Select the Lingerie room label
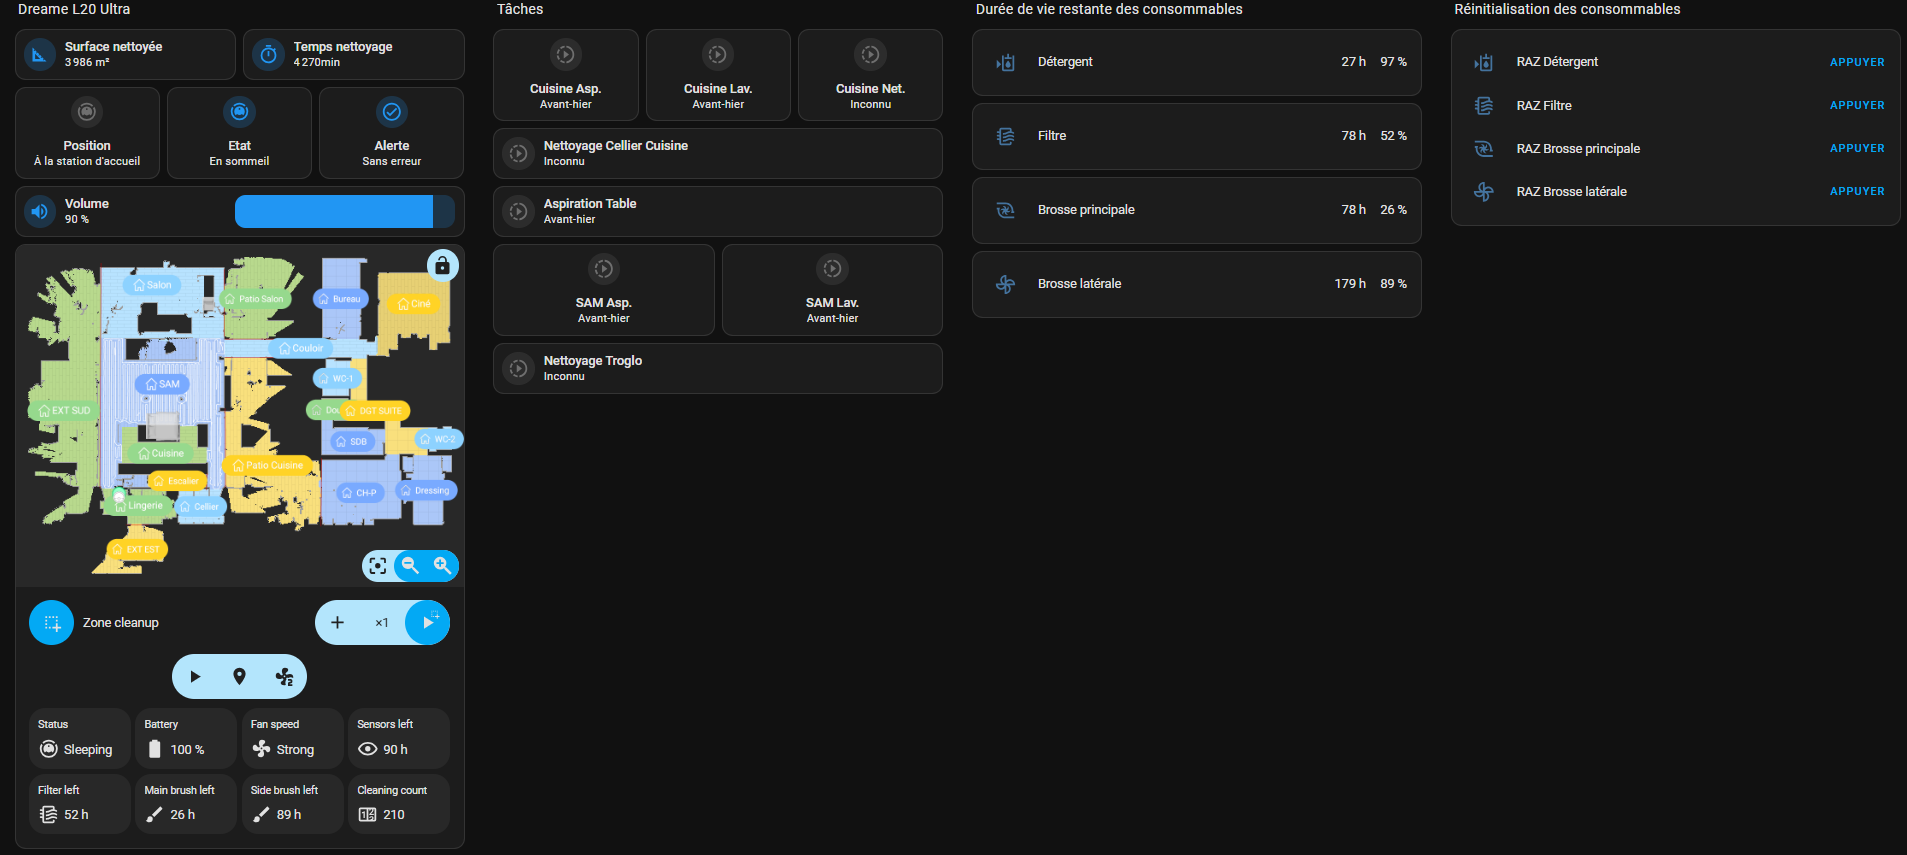The image size is (1907, 855). pos(137,505)
